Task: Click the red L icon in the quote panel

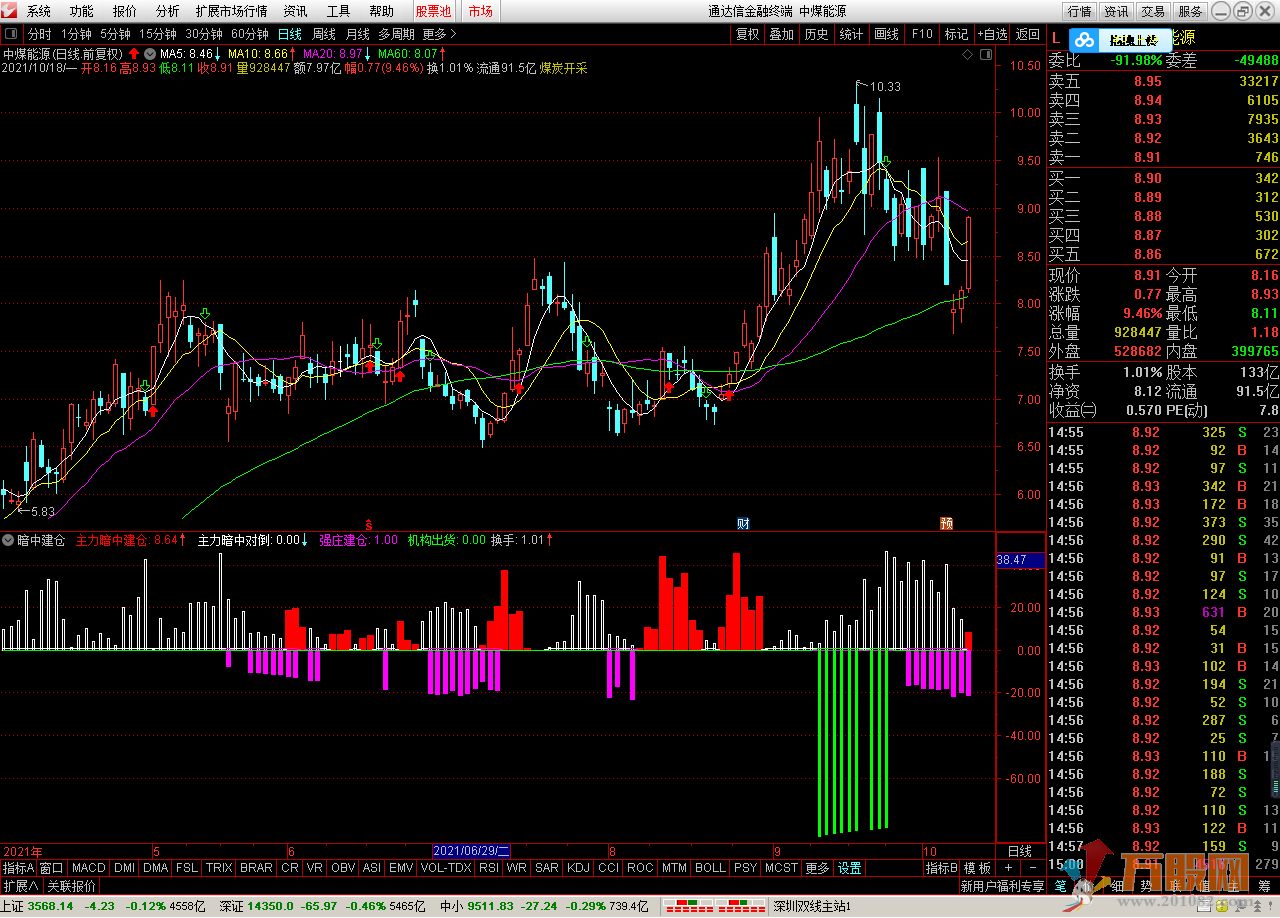Action: click(1056, 39)
